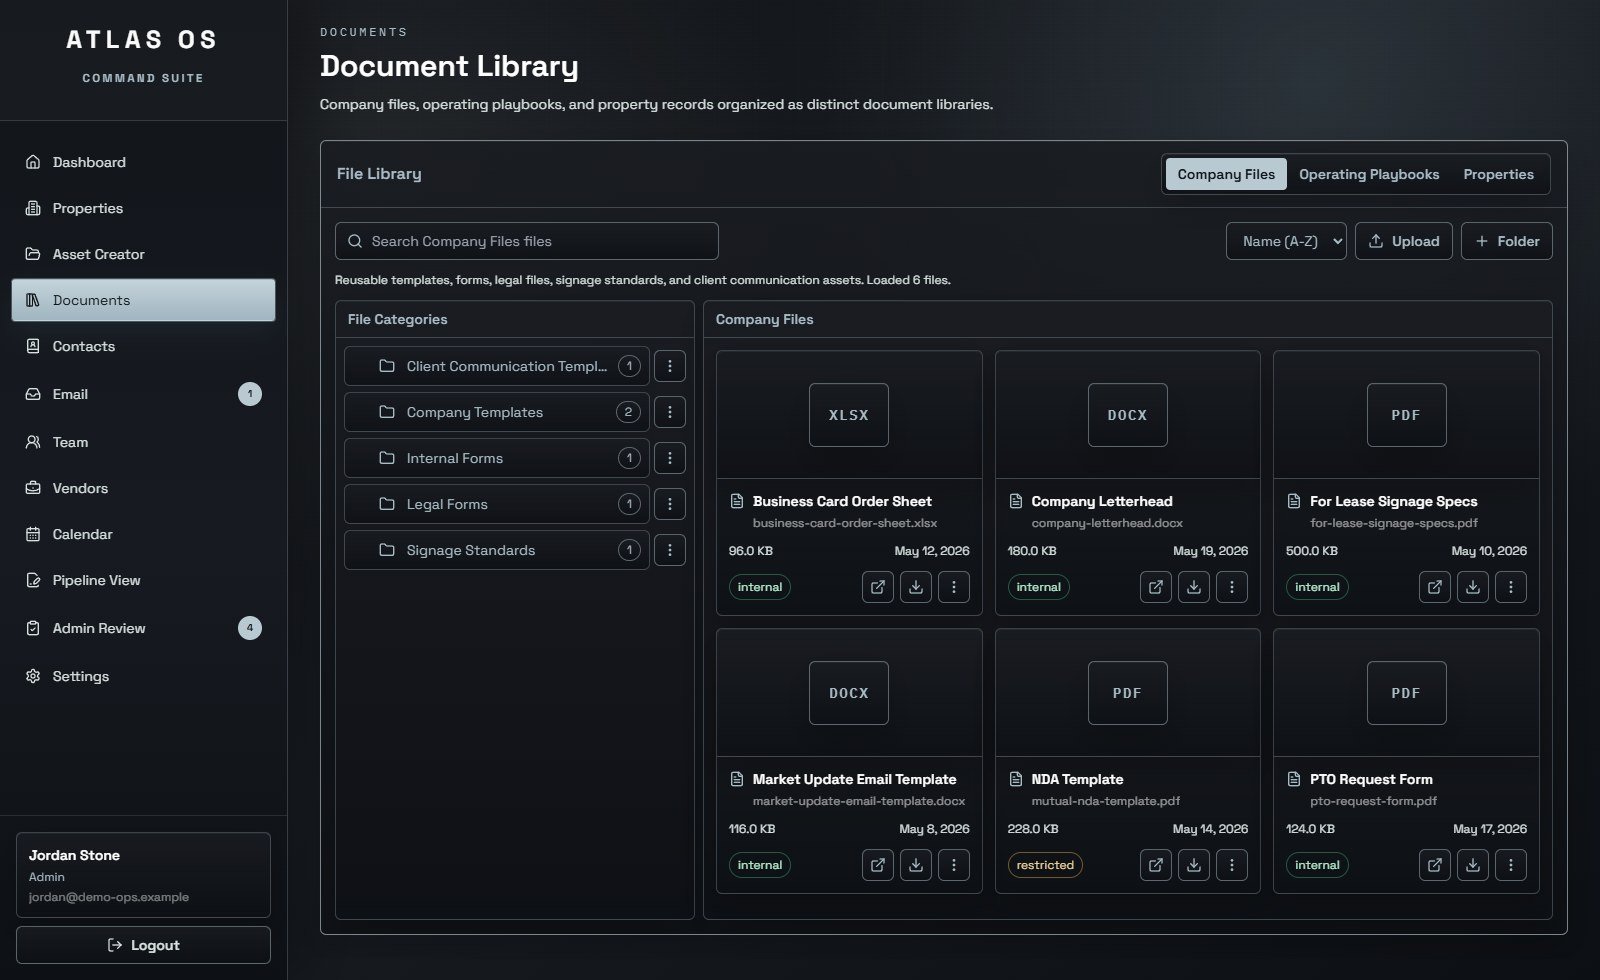Screen dimensions: 1600x980
Task: Select the Client Communication Templates folder
Action: (496, 366)
